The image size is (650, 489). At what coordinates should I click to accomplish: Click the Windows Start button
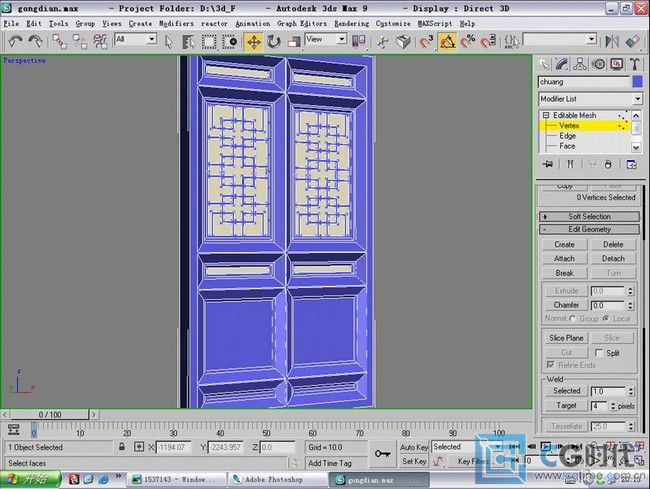pyautogui.click(x=31, y=479)
